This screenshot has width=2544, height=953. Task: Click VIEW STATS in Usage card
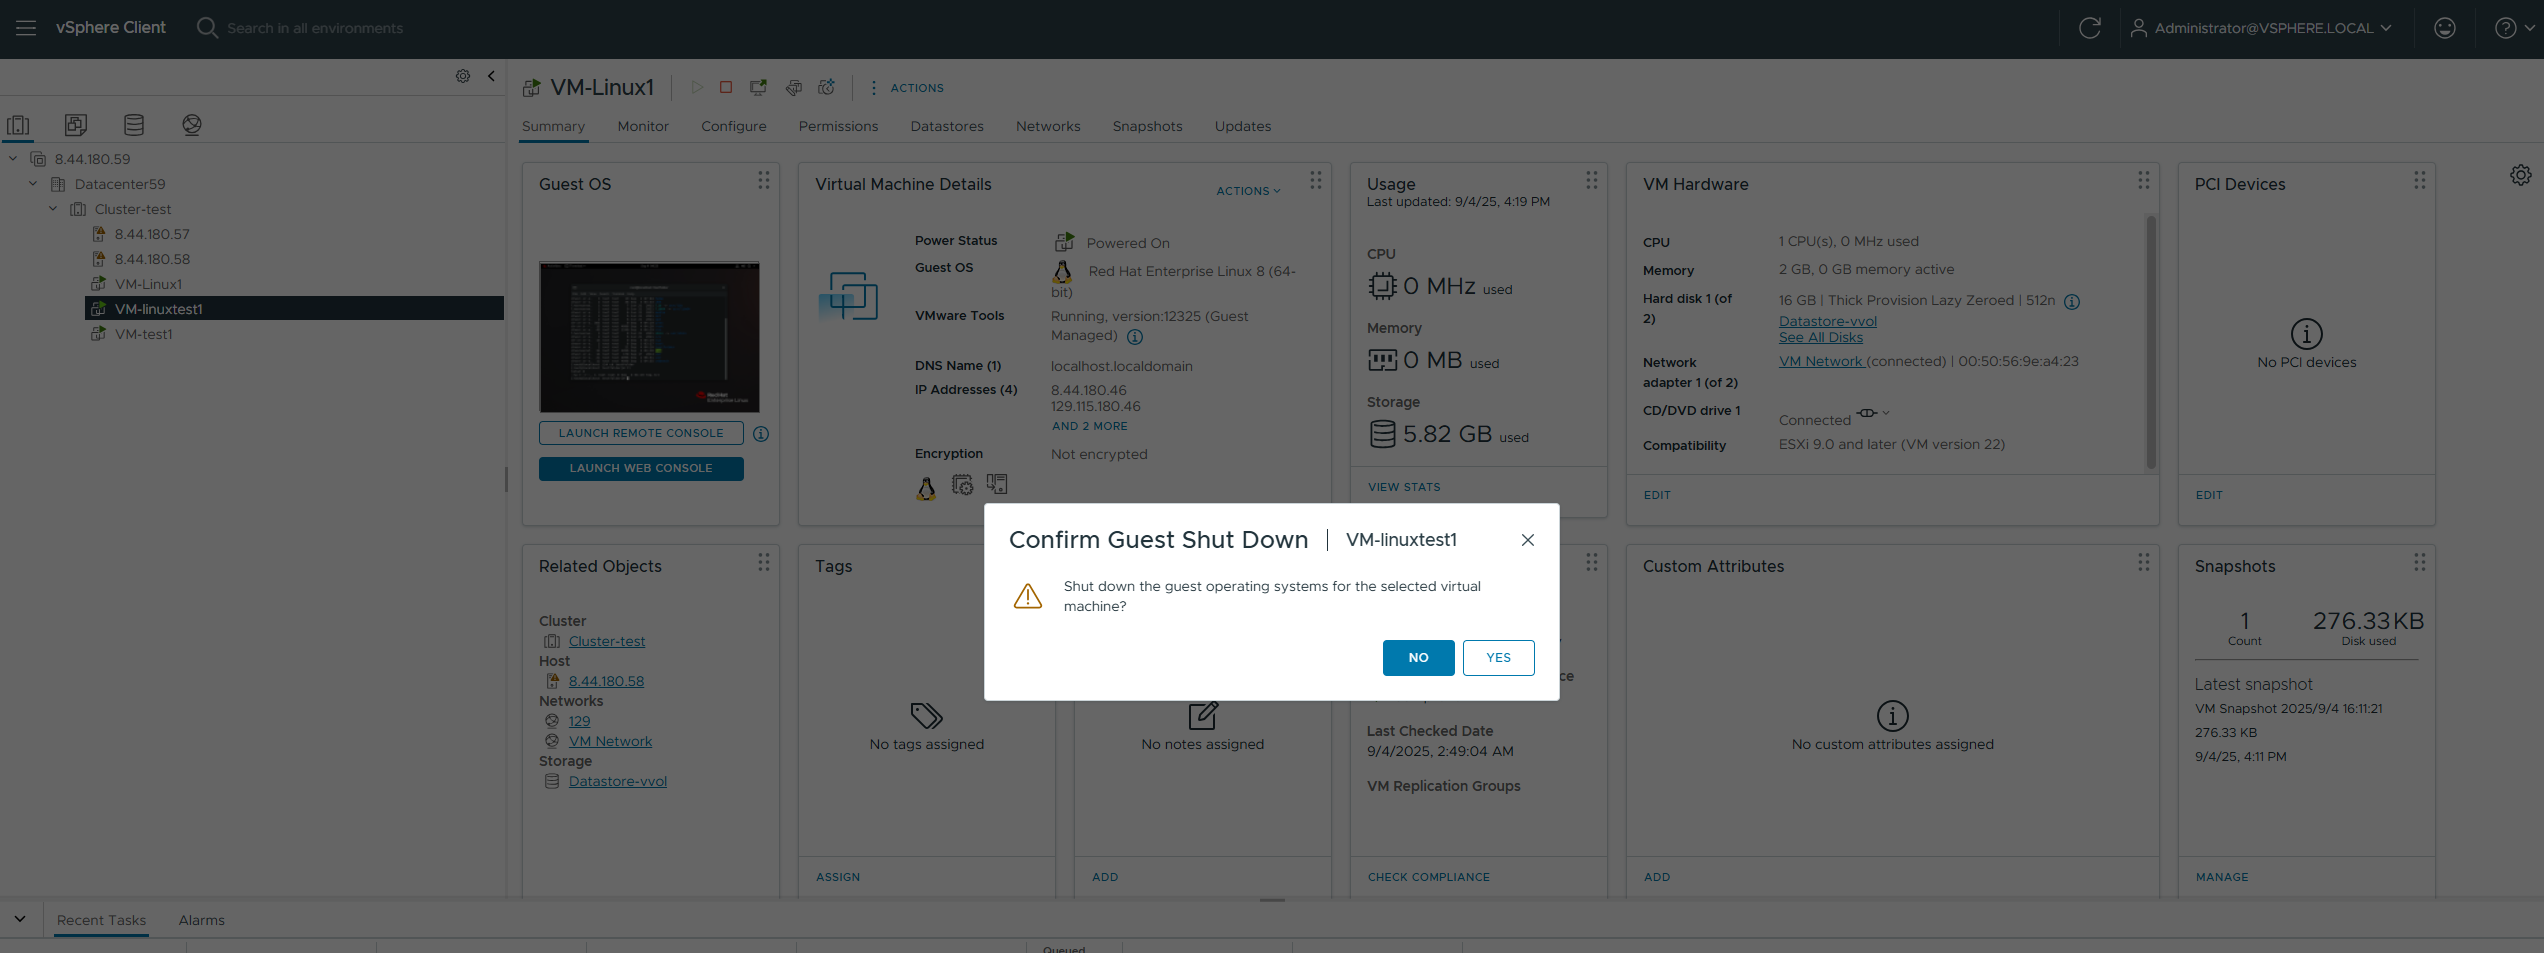(1404, 487)
